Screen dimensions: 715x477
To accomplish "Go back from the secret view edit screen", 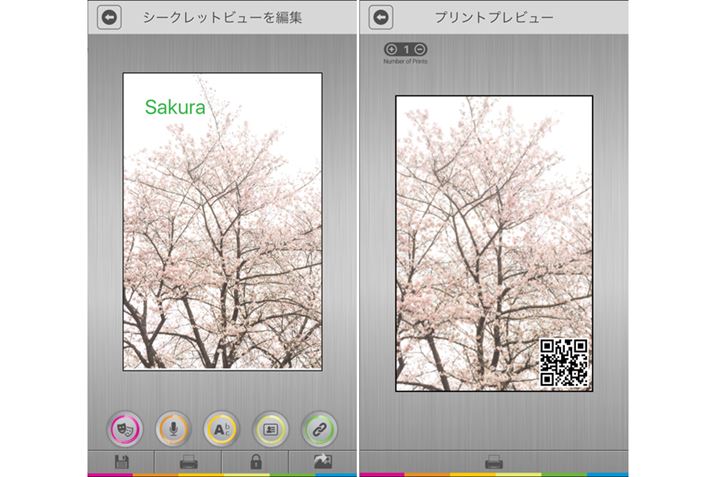I will tap(109, 17).
